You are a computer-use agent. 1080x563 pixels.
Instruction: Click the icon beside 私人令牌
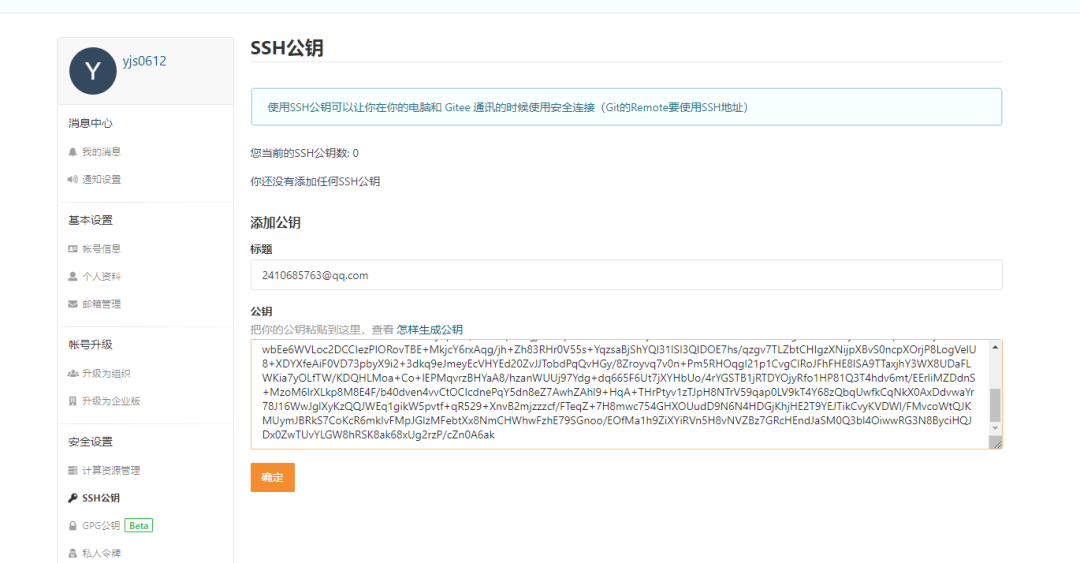72,553
